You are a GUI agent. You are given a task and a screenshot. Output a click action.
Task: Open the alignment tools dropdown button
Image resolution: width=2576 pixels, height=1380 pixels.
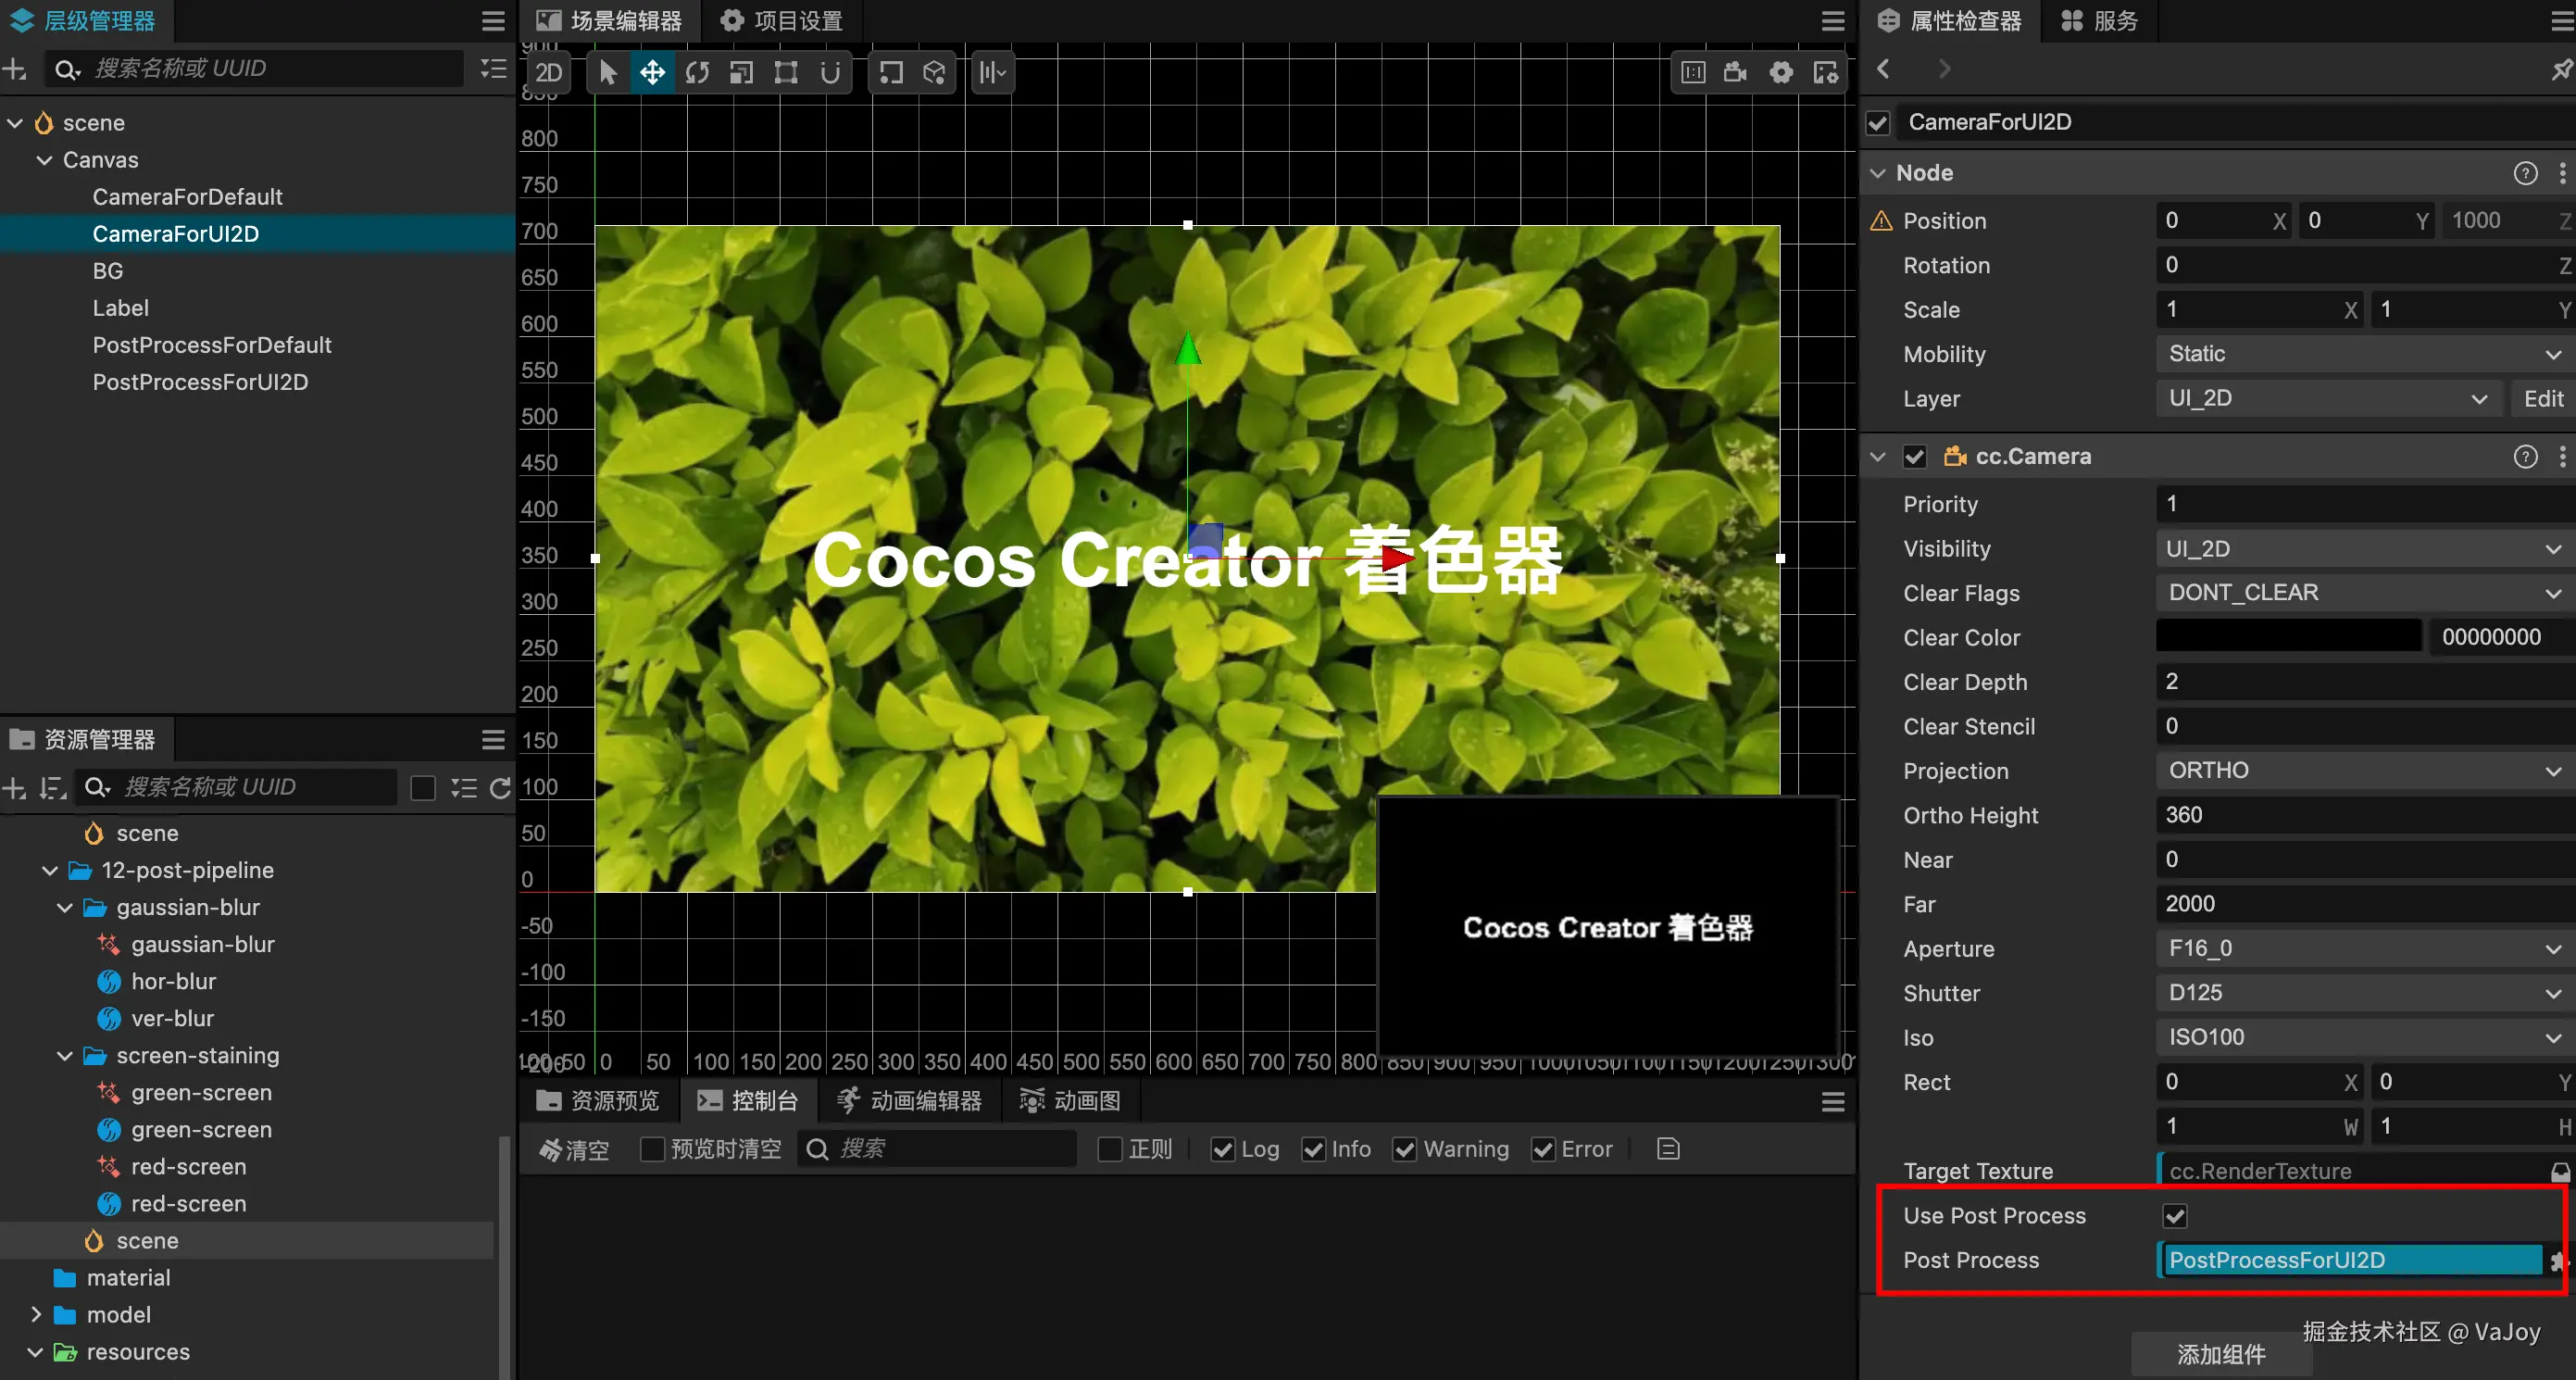point(993,72)
